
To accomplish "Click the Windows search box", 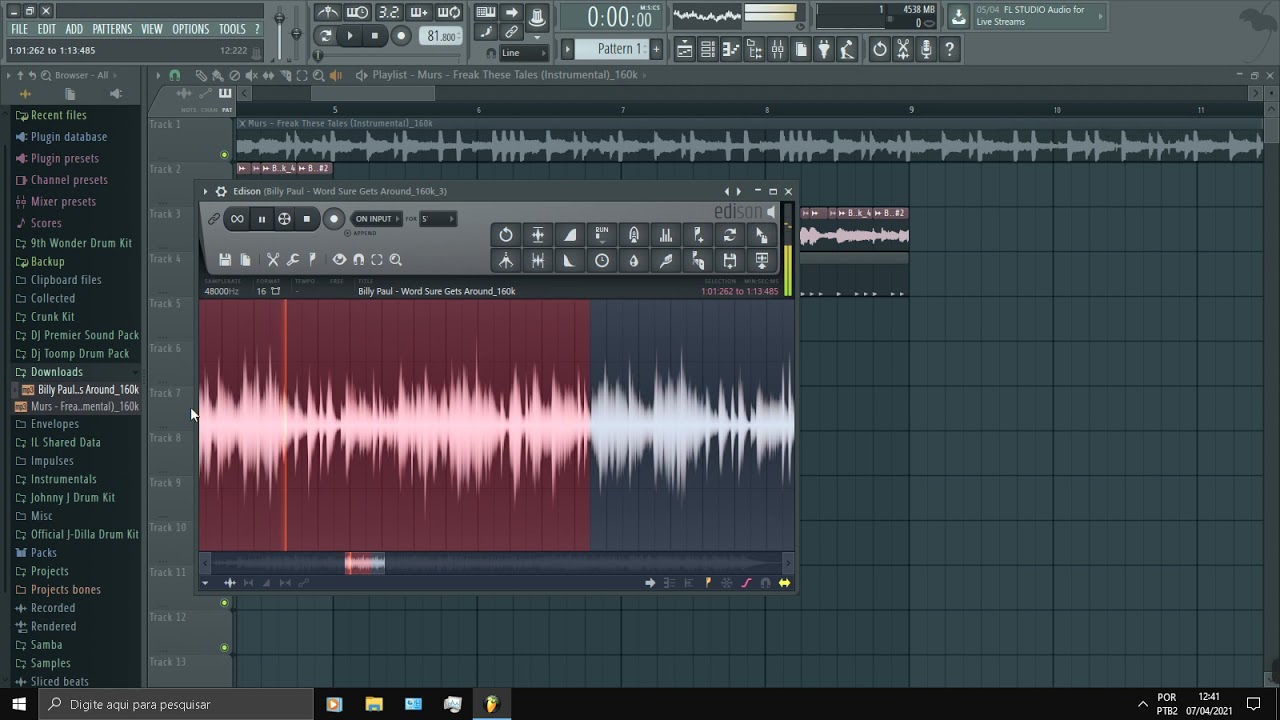I will click(x=176, y=704).
